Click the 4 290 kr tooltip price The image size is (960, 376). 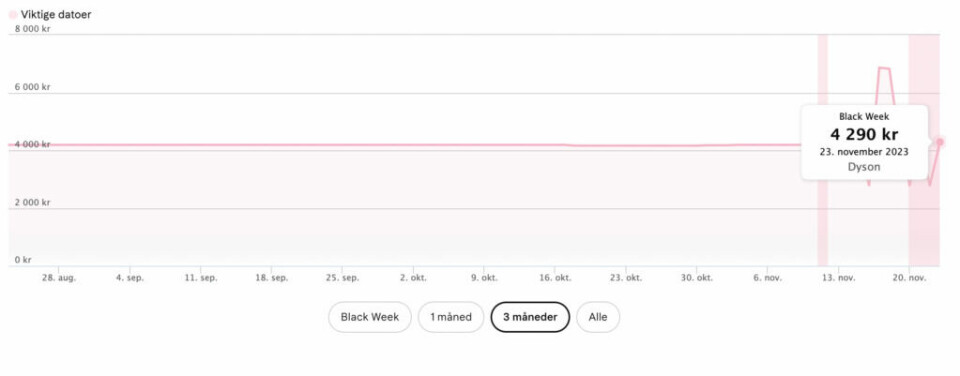864,134
